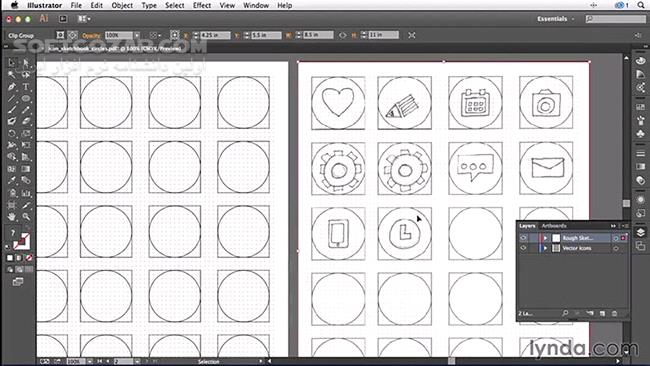Select the Mesh tool
Screen dimensions: 650x366
tap(12, 169)
